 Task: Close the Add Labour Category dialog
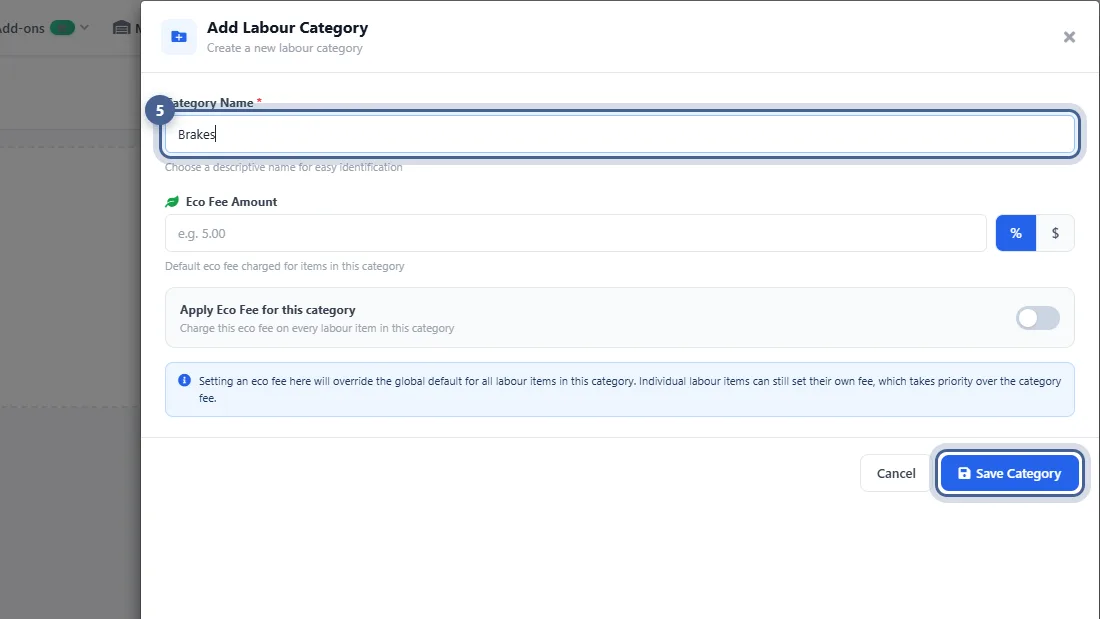[x=1069, y=37]
